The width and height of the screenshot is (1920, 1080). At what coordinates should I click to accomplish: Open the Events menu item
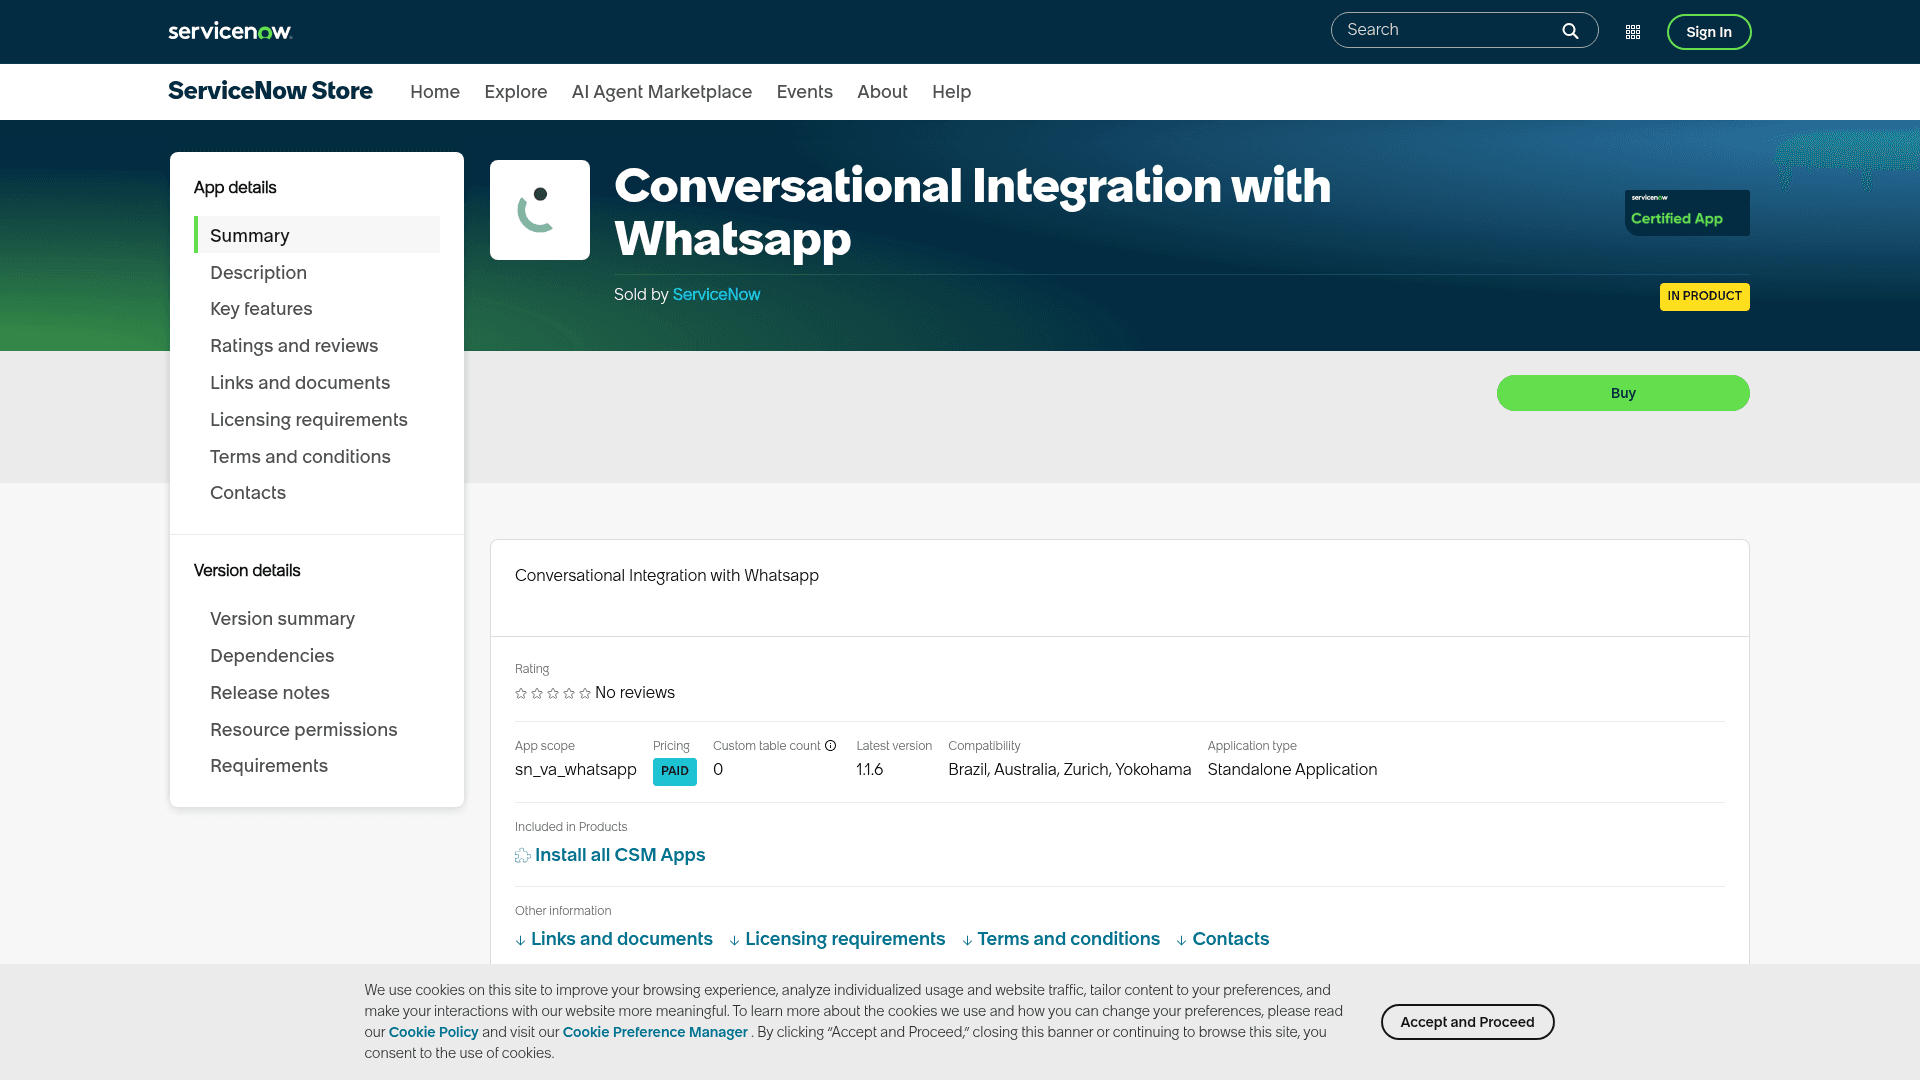[805, 92]
